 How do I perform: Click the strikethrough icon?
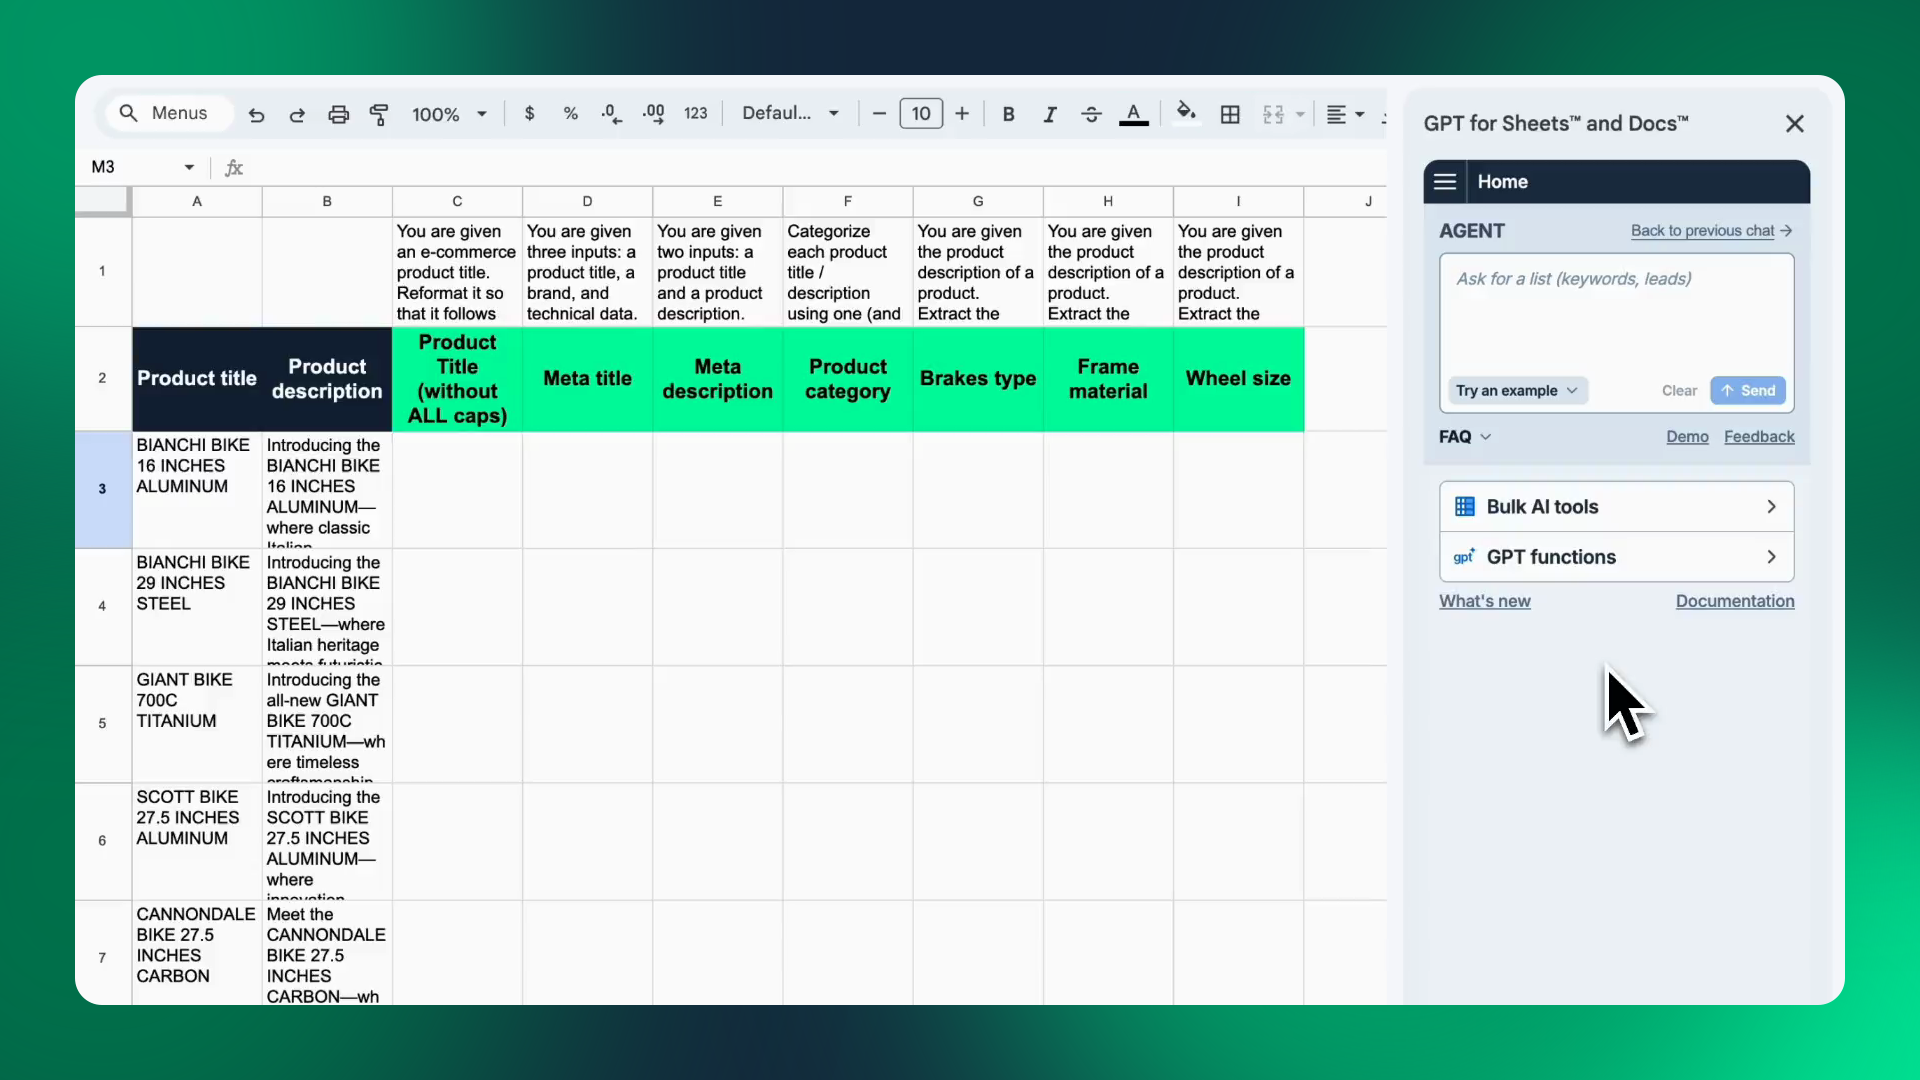pos(1091,114)
